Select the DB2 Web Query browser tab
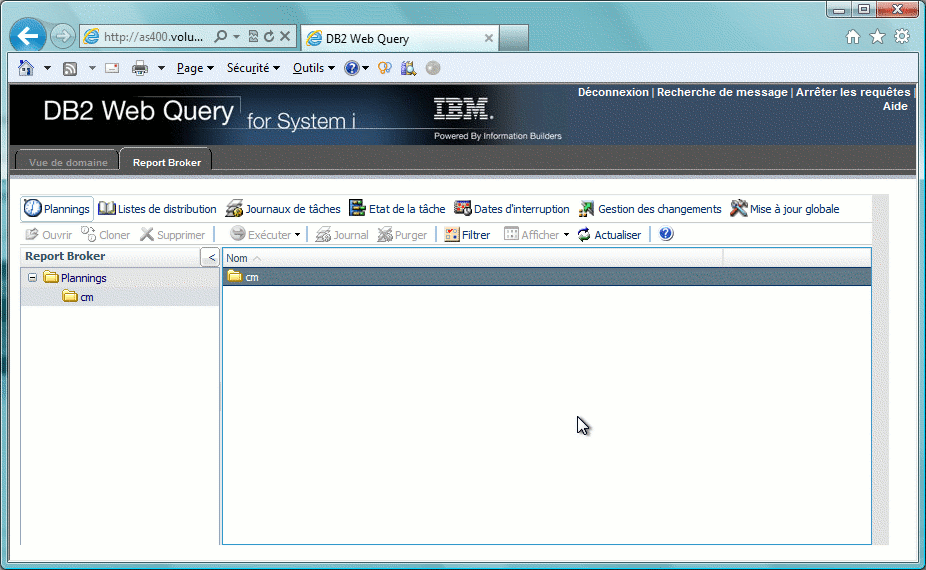926x570 pixels. click(400, 38)
